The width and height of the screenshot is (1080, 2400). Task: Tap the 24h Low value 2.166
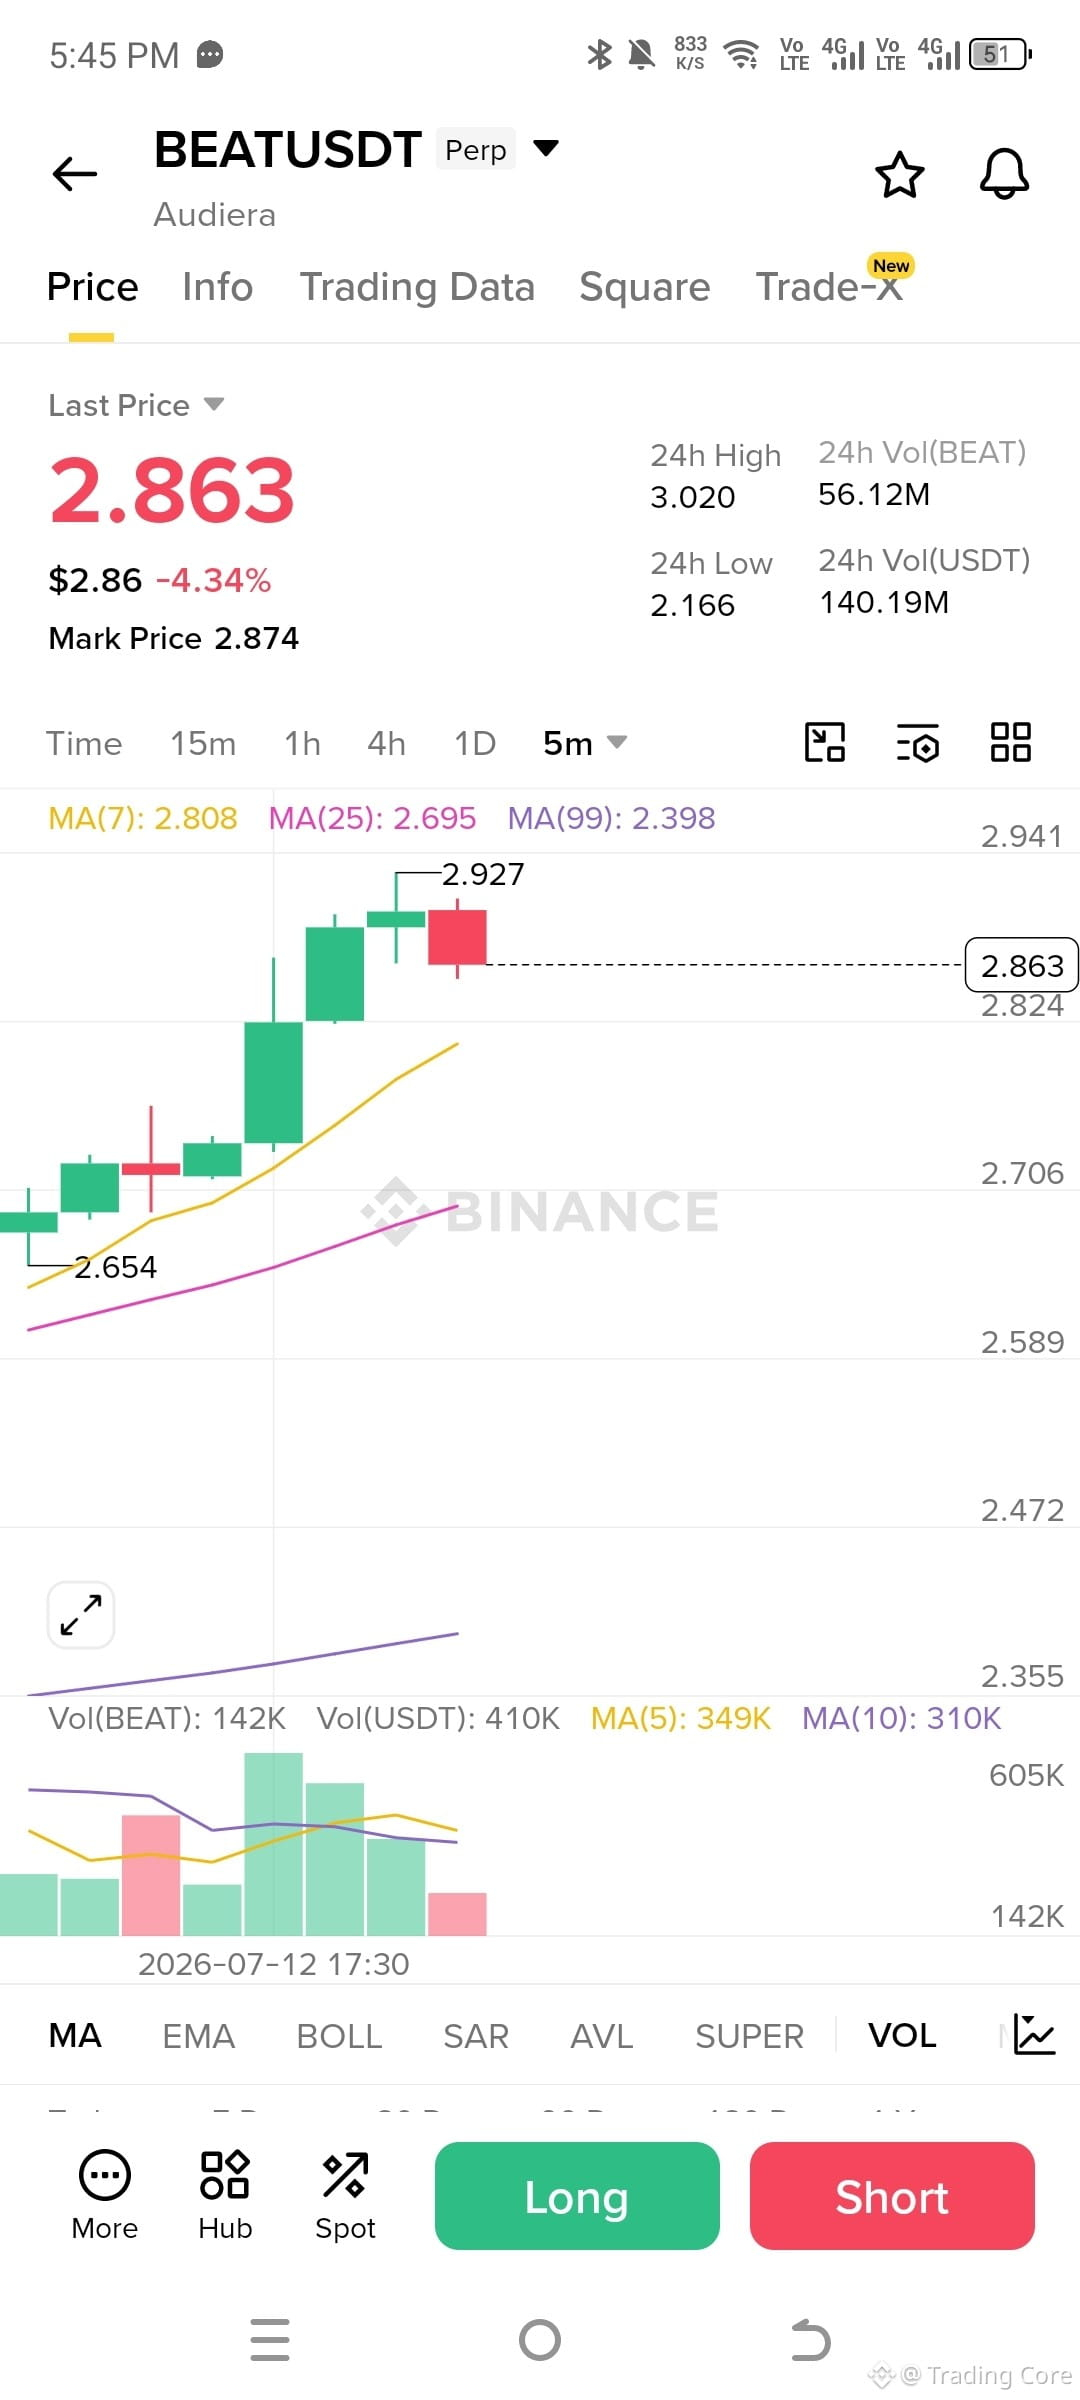click(x=693, y=605)
